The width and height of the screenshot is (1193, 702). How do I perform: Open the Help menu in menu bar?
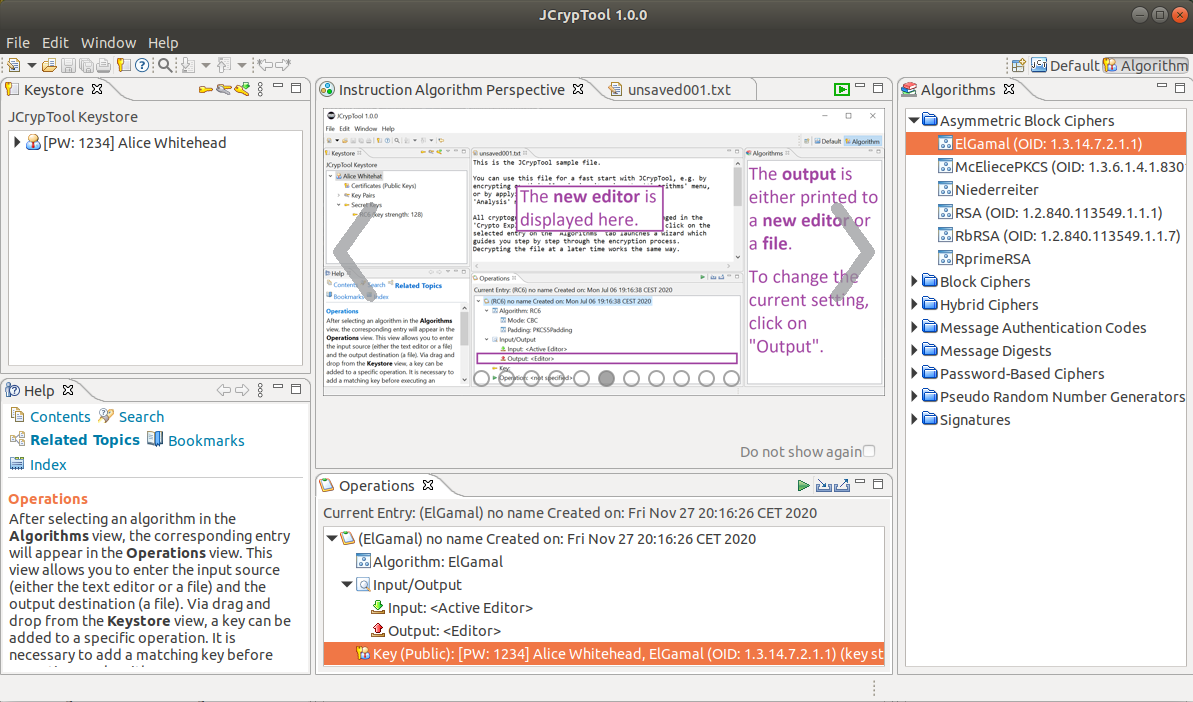tap(163, 43)
